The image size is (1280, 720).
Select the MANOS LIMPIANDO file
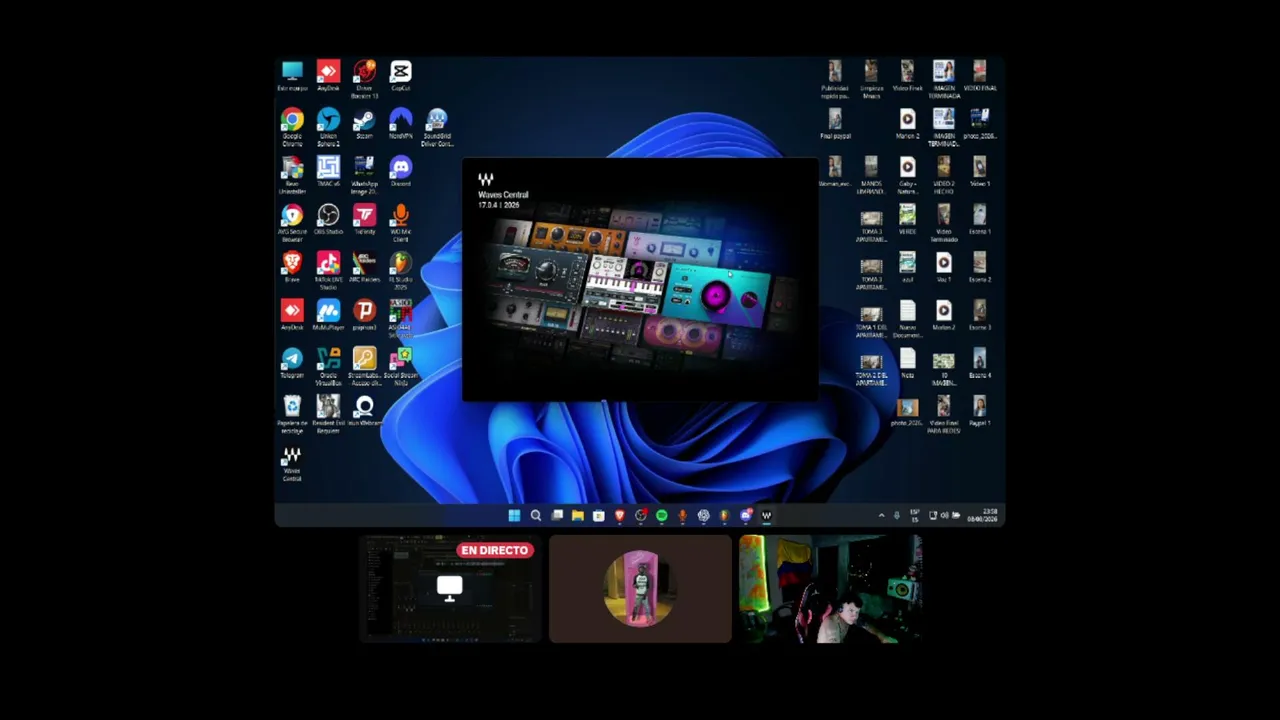coord(871,175)
